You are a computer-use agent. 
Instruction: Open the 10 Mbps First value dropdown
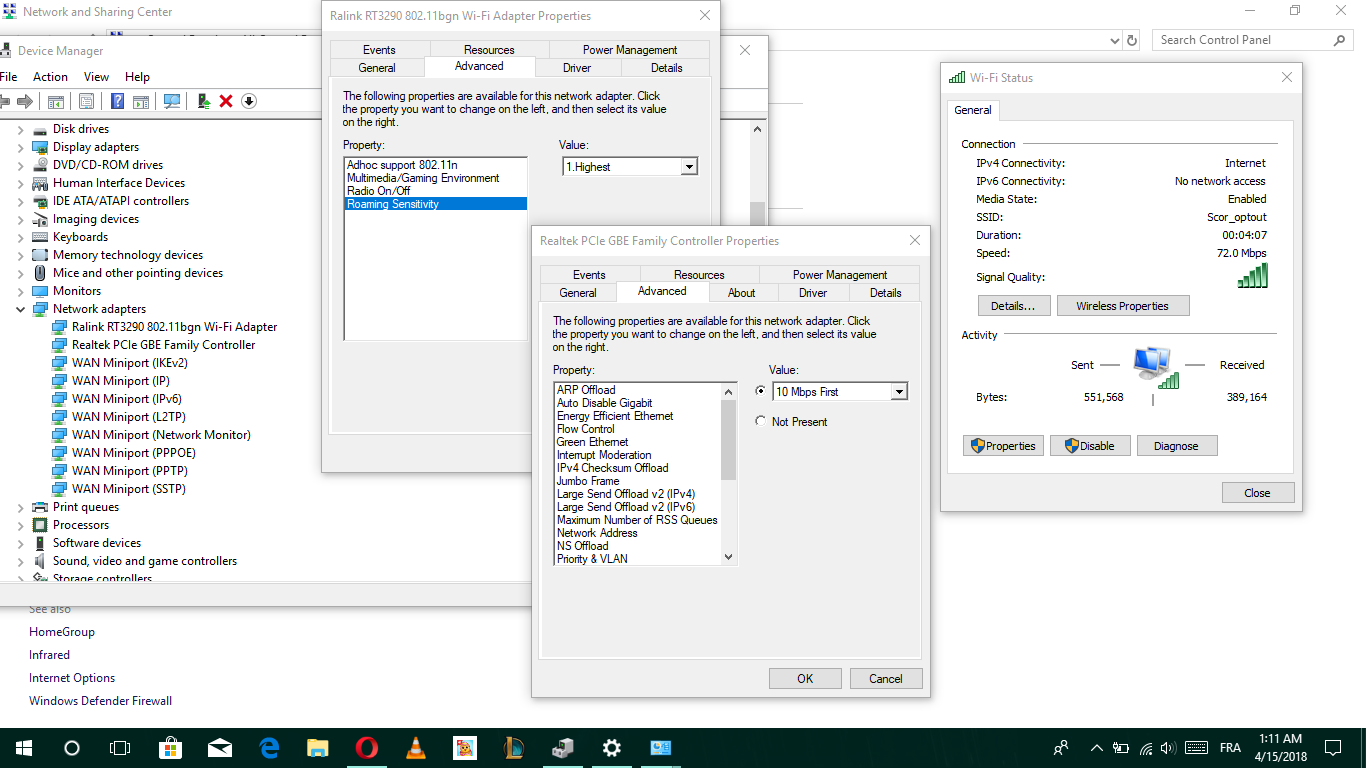pos(899,392)
